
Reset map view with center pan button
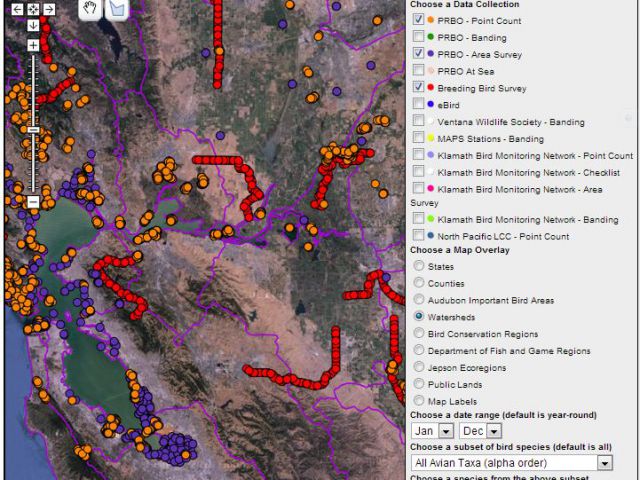click(33, 9)
